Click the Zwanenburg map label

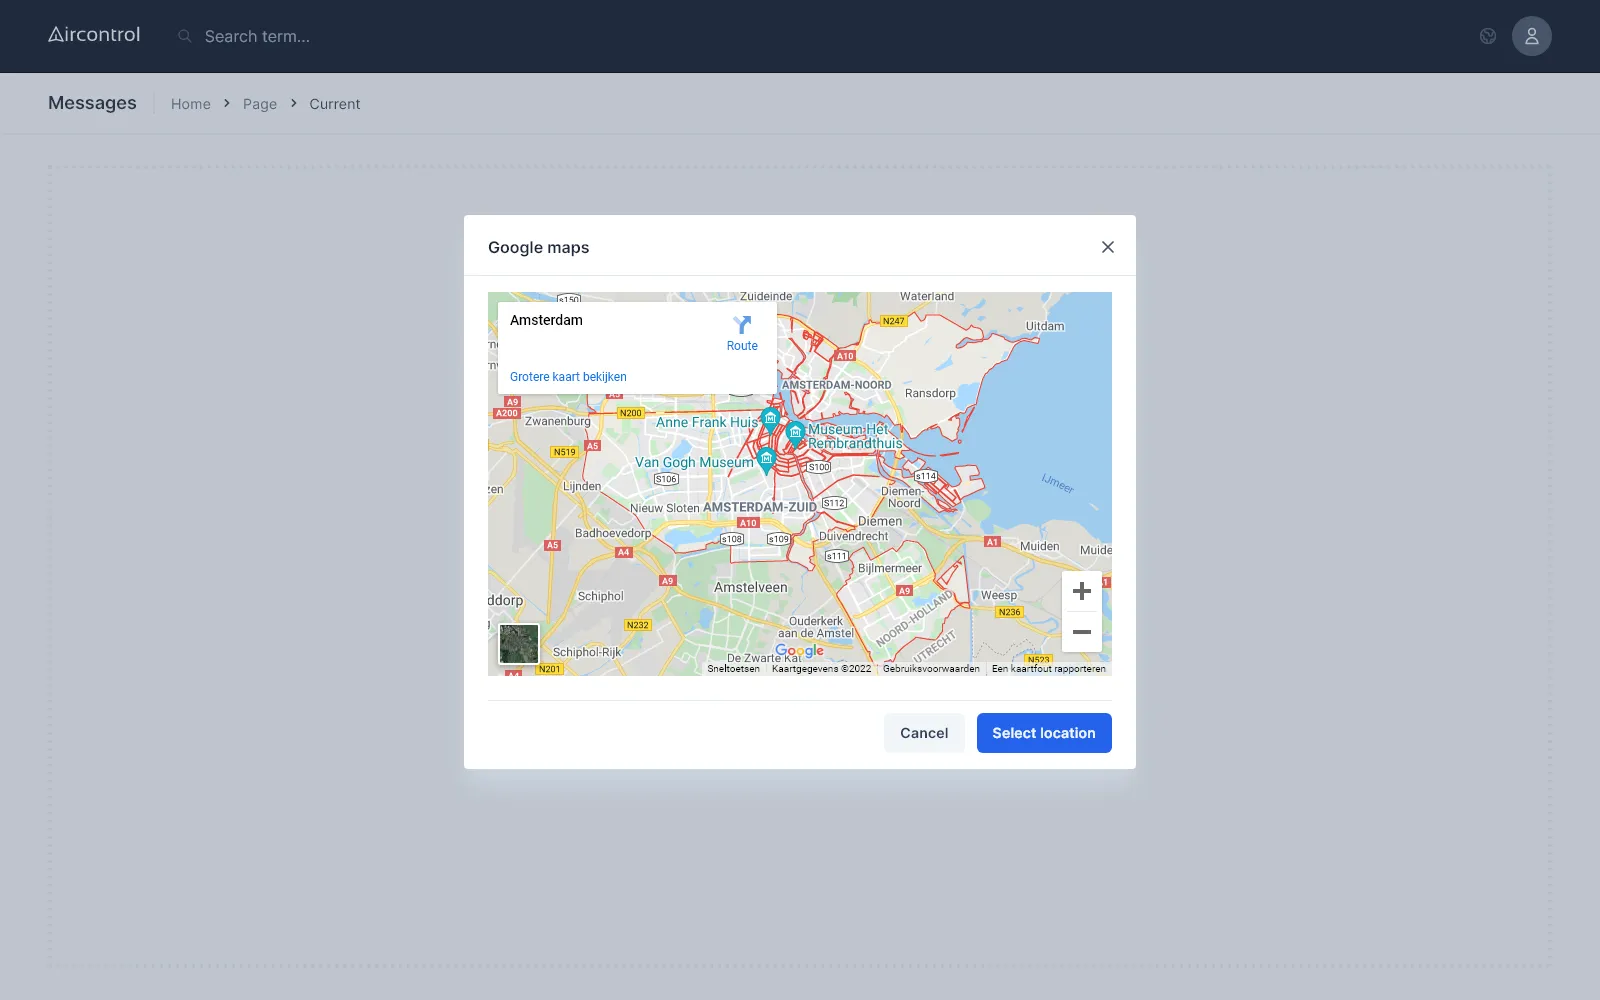coord(558,421)
